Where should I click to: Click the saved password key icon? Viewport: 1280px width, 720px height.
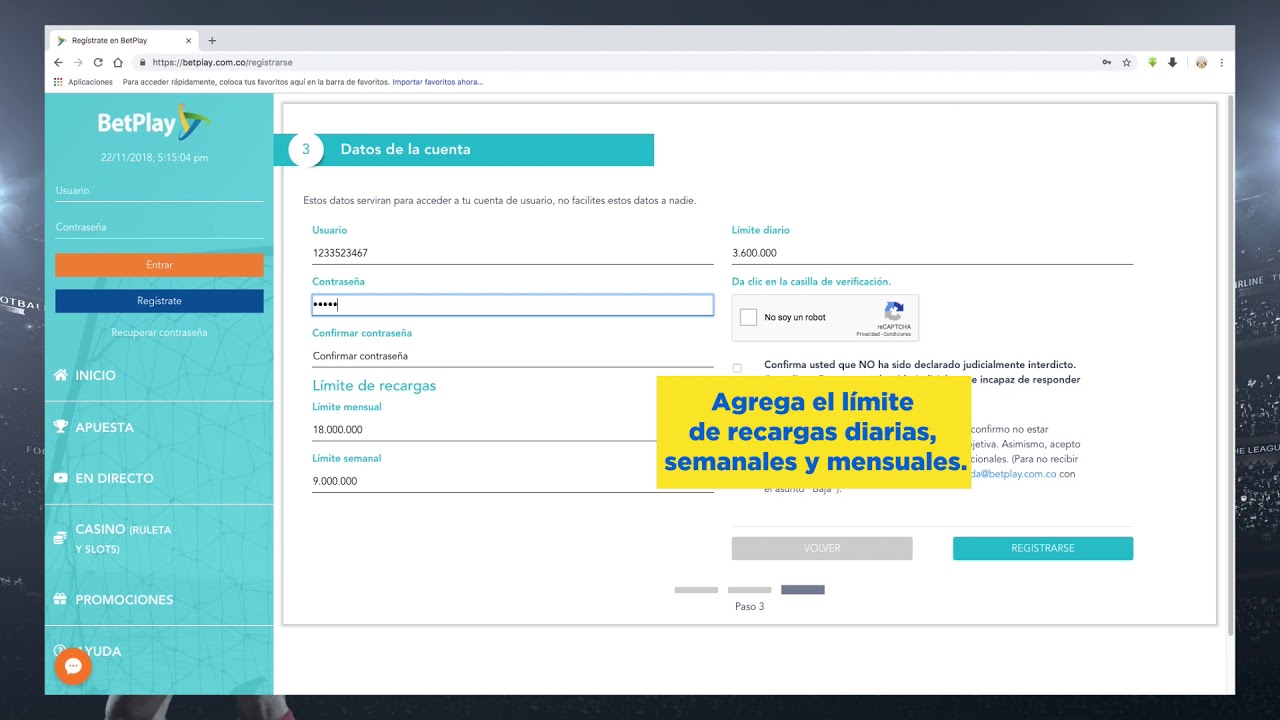pos(1107,62)
